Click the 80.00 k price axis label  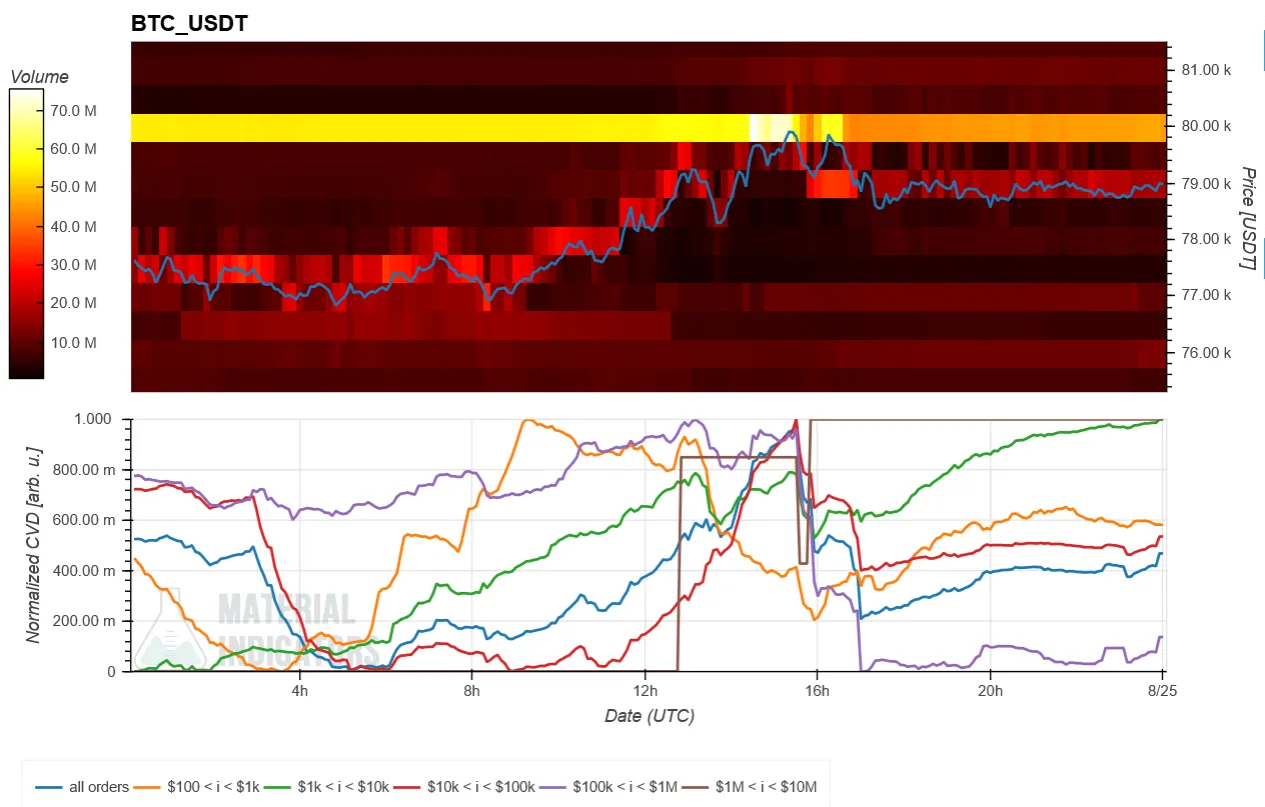coord(1206,126)
